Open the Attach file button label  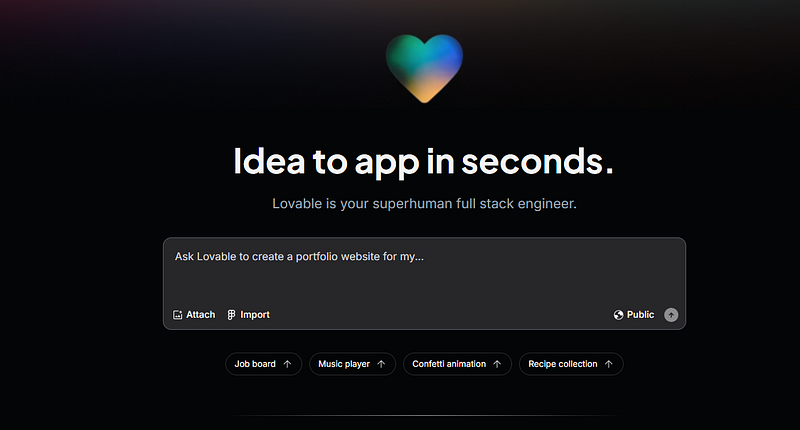pyautogui.click(x=201, y=315)
